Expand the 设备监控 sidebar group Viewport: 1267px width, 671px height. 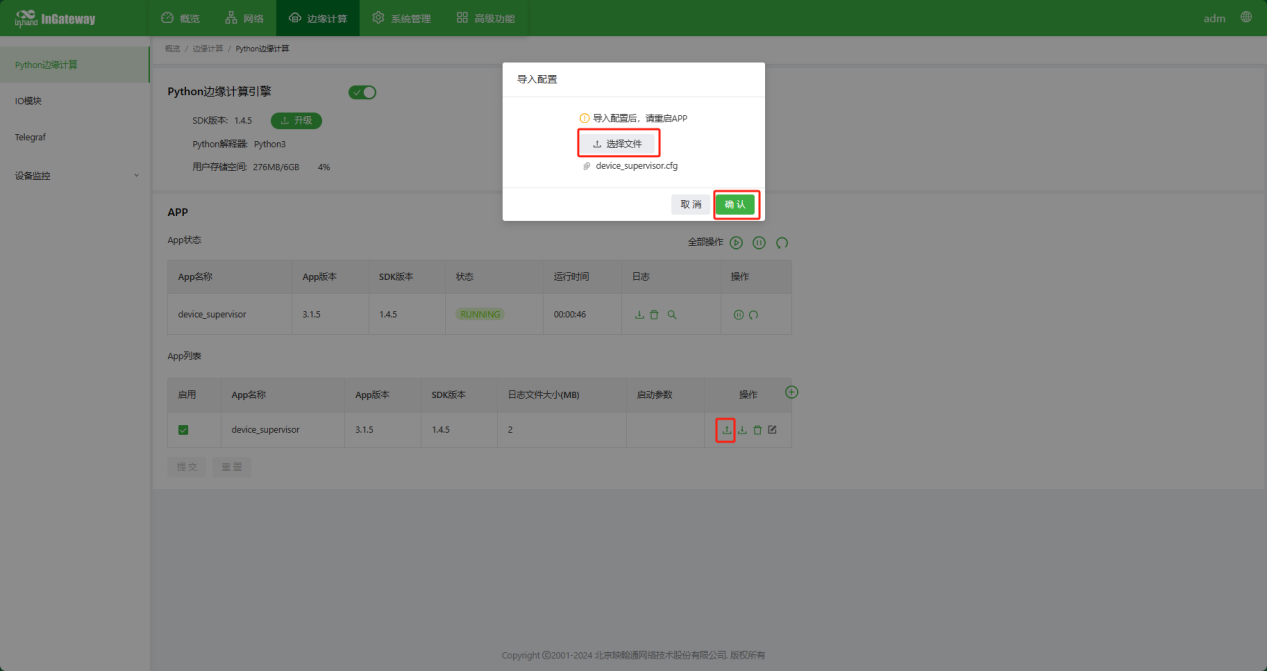click(74, 175)
